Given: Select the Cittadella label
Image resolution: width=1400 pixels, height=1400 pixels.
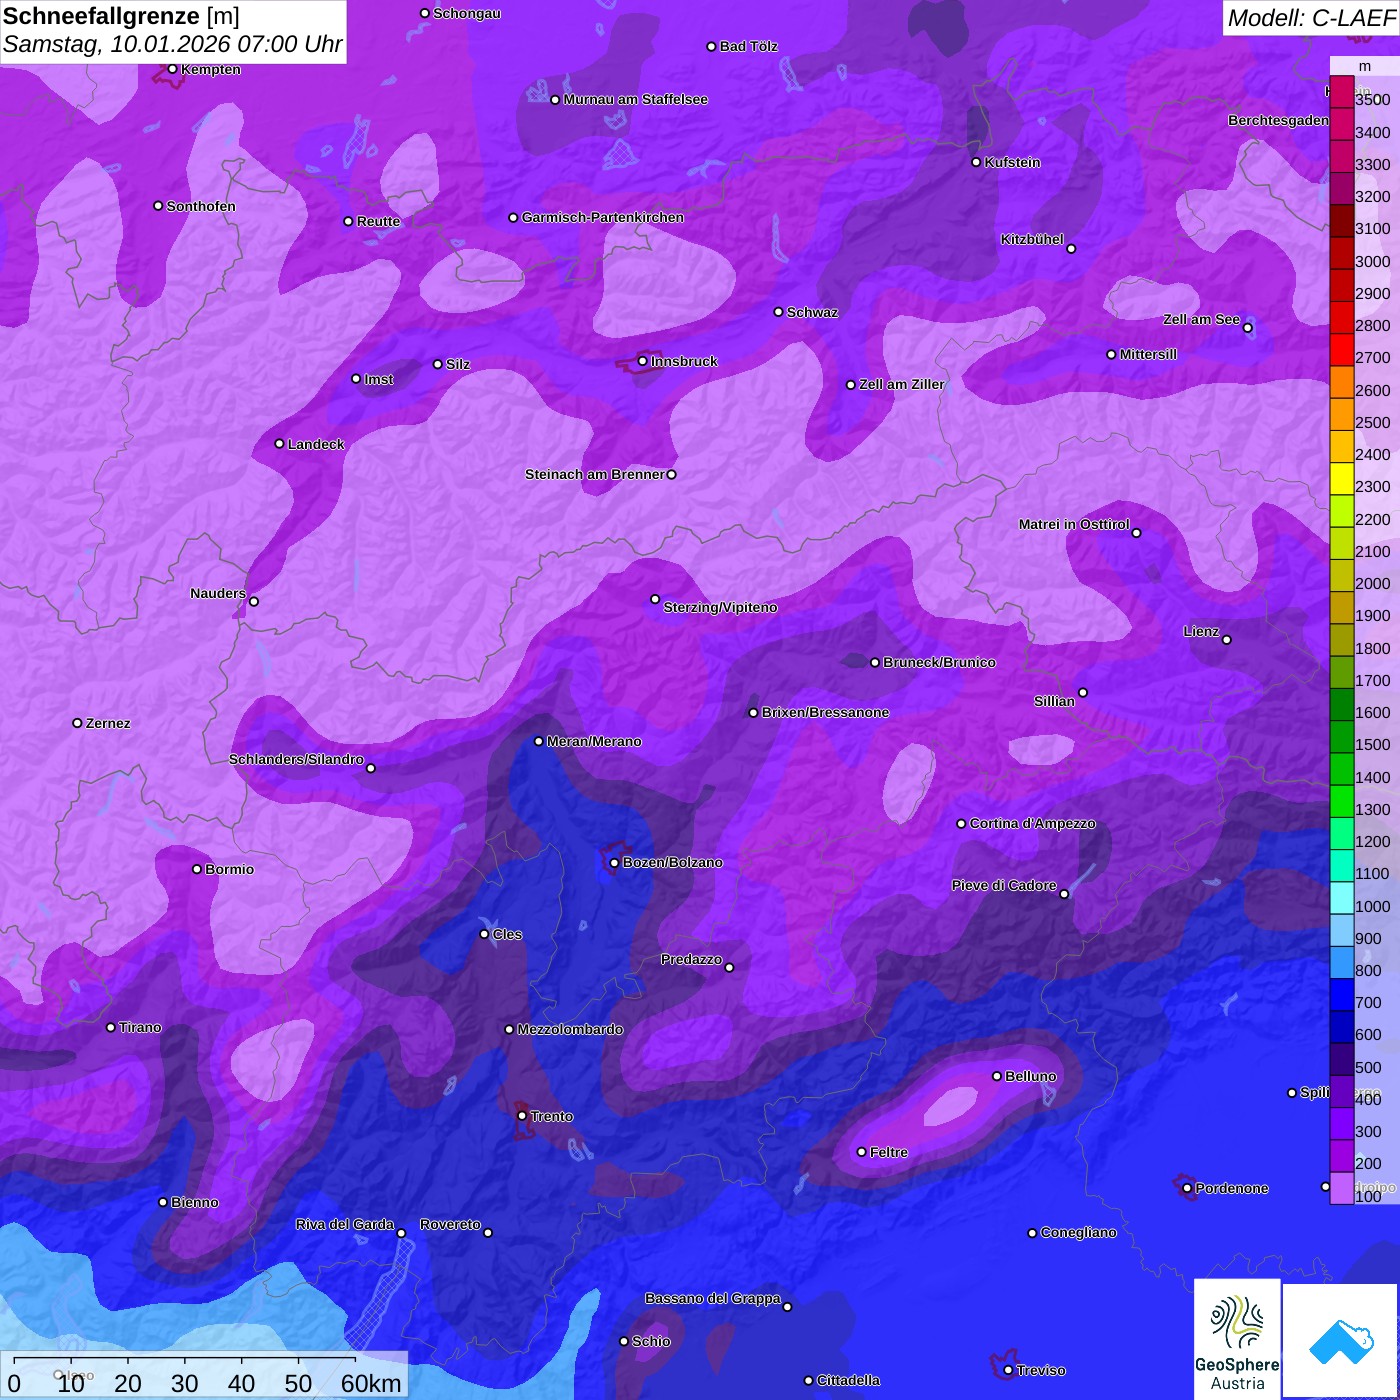Looking at the screenshot, I should pos(849,1380).
